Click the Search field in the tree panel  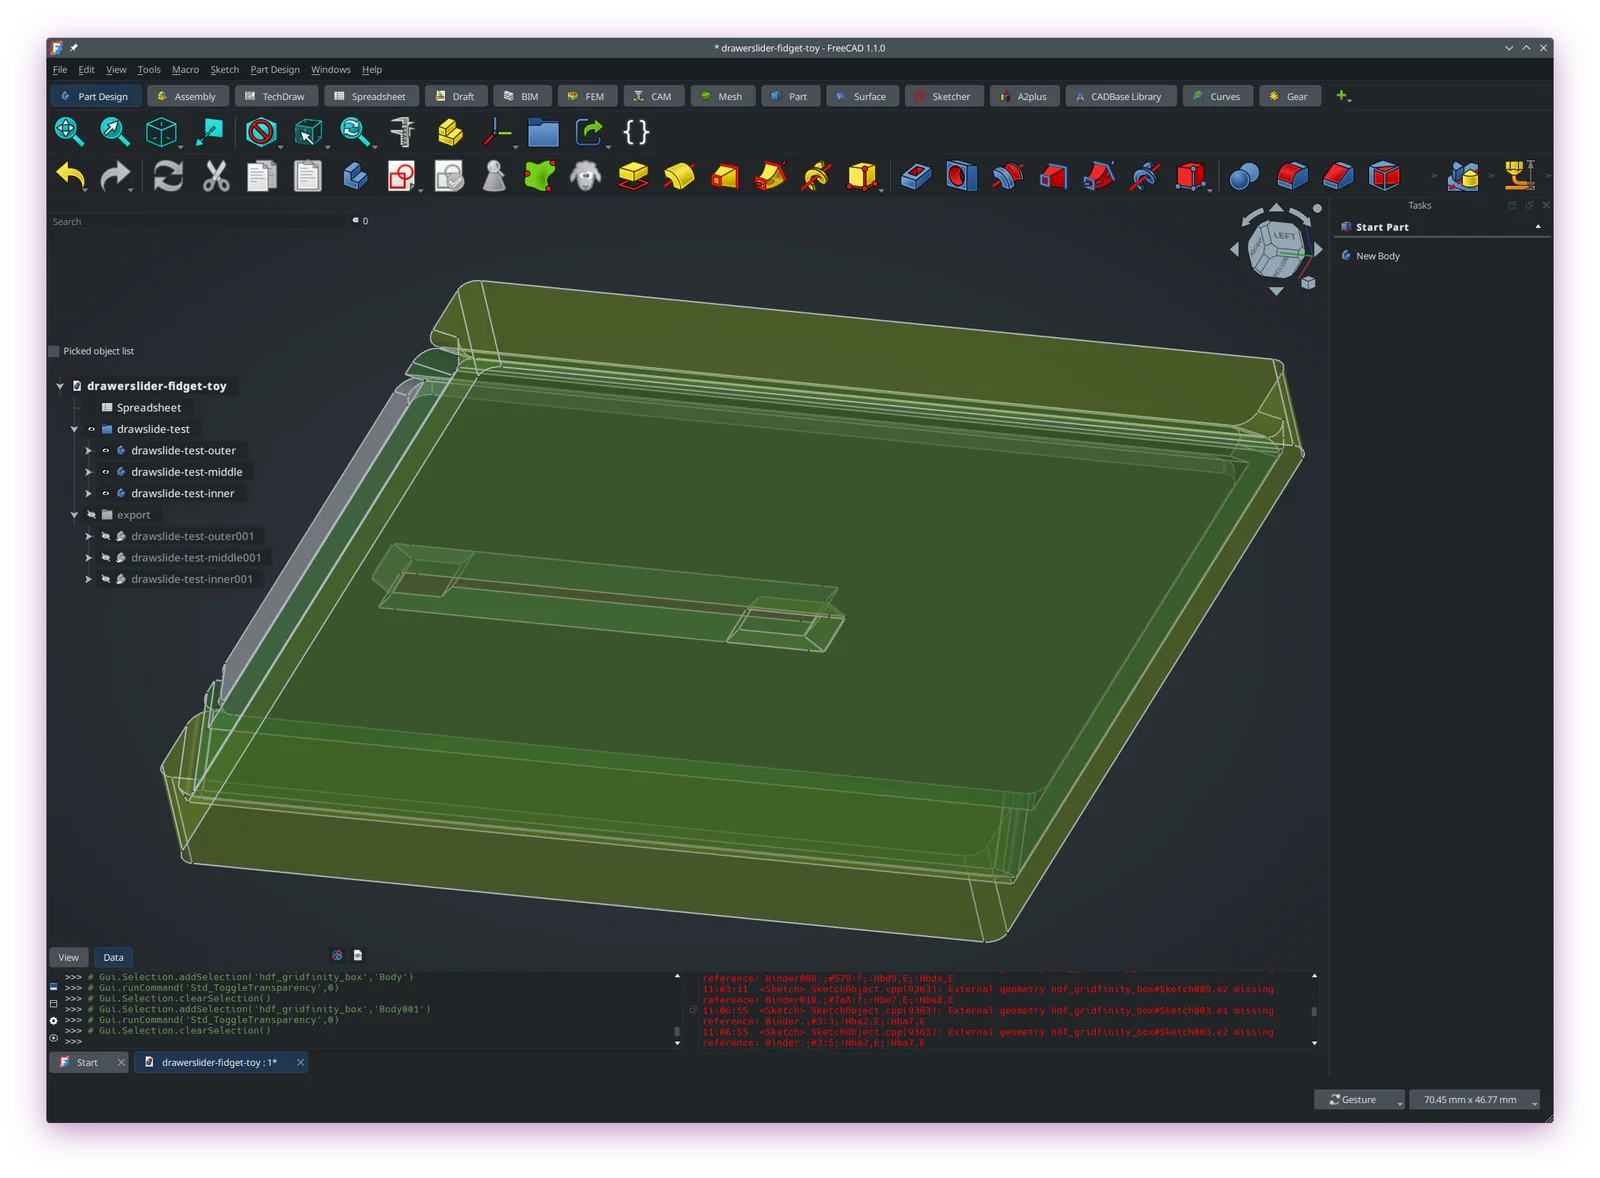(x=198, y=222)
